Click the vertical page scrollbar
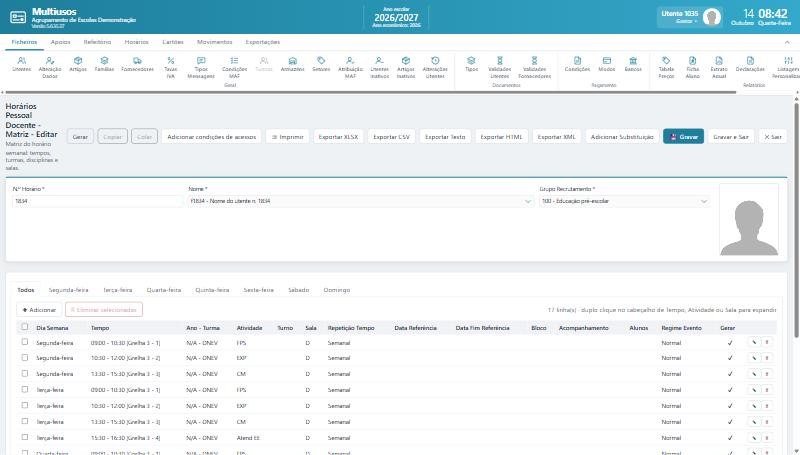The height and width of the screenshot is (455, 800). click(796, 219)
